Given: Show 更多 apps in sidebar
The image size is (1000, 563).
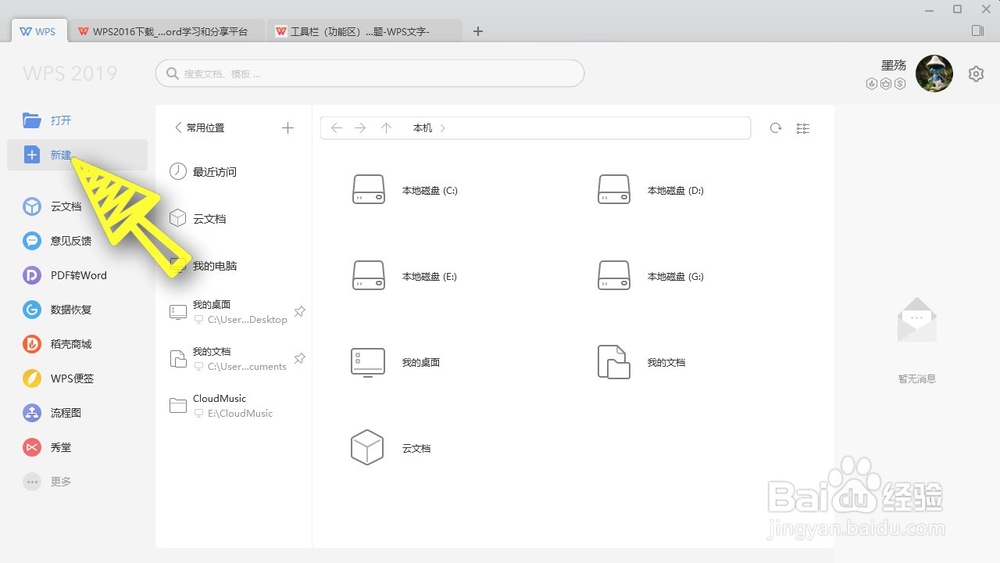Looking at the screenshot, I should 47,482.
